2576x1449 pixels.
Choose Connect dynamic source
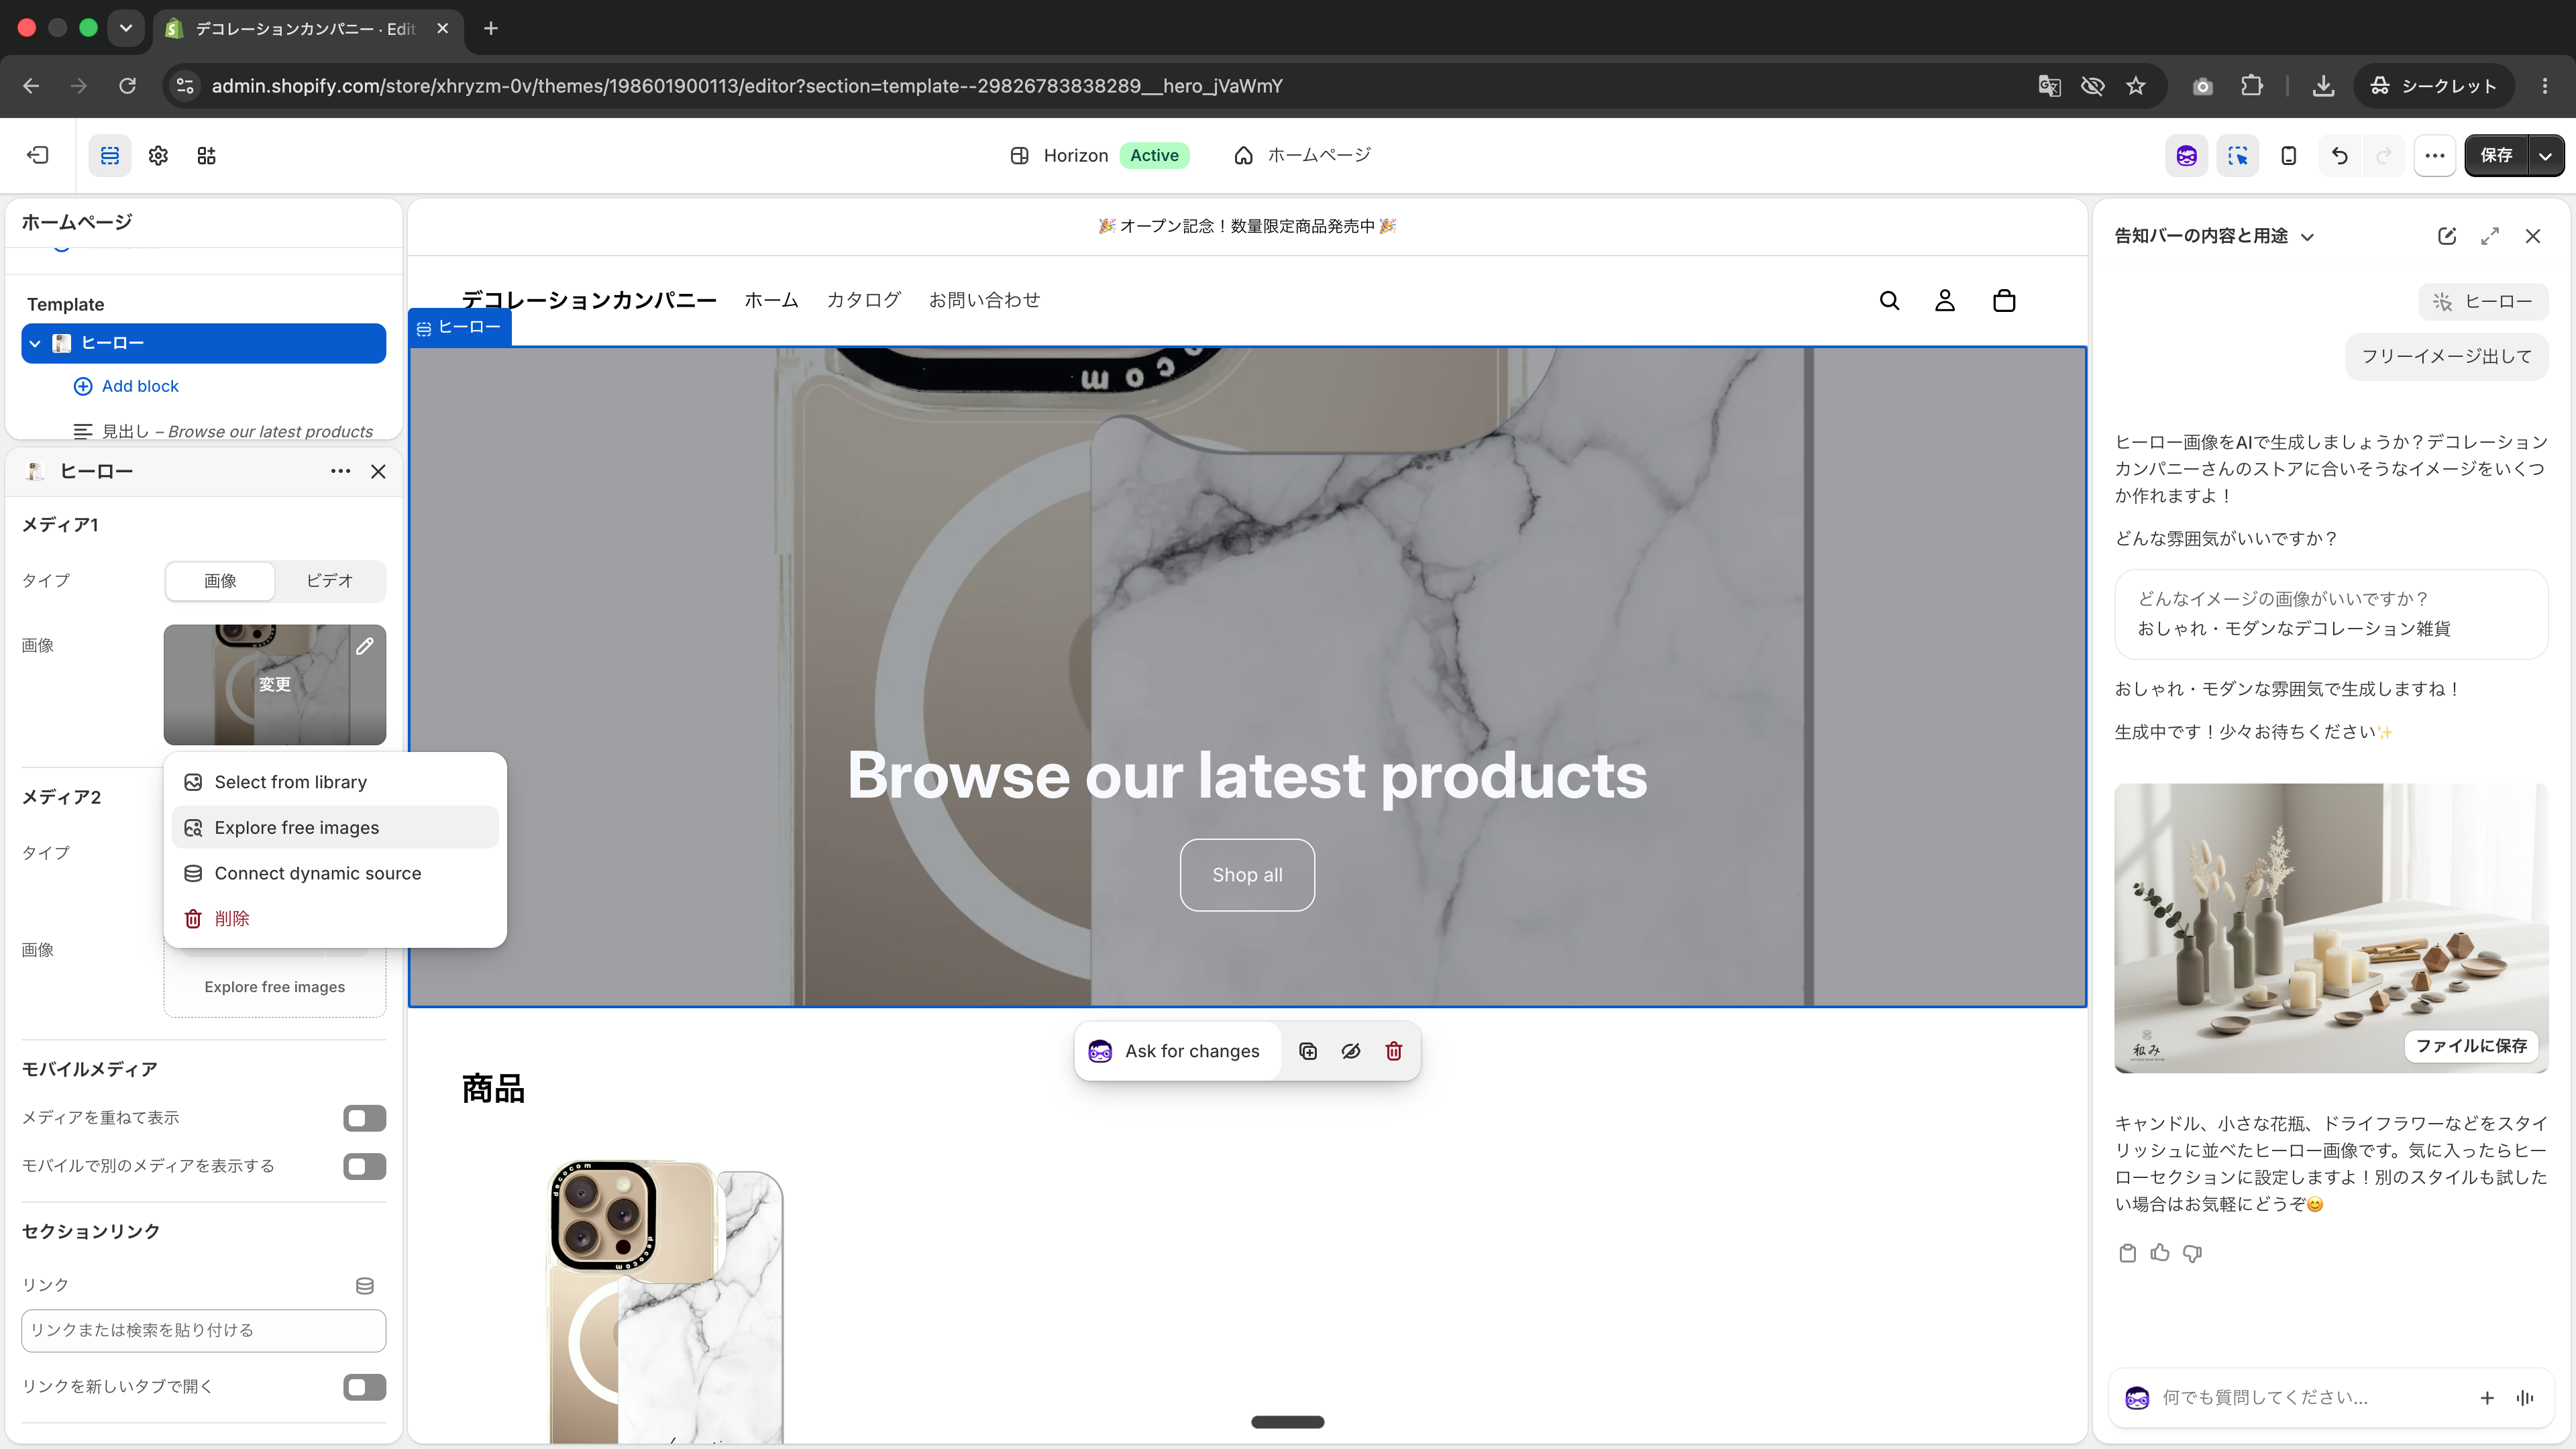coord(335,873)
